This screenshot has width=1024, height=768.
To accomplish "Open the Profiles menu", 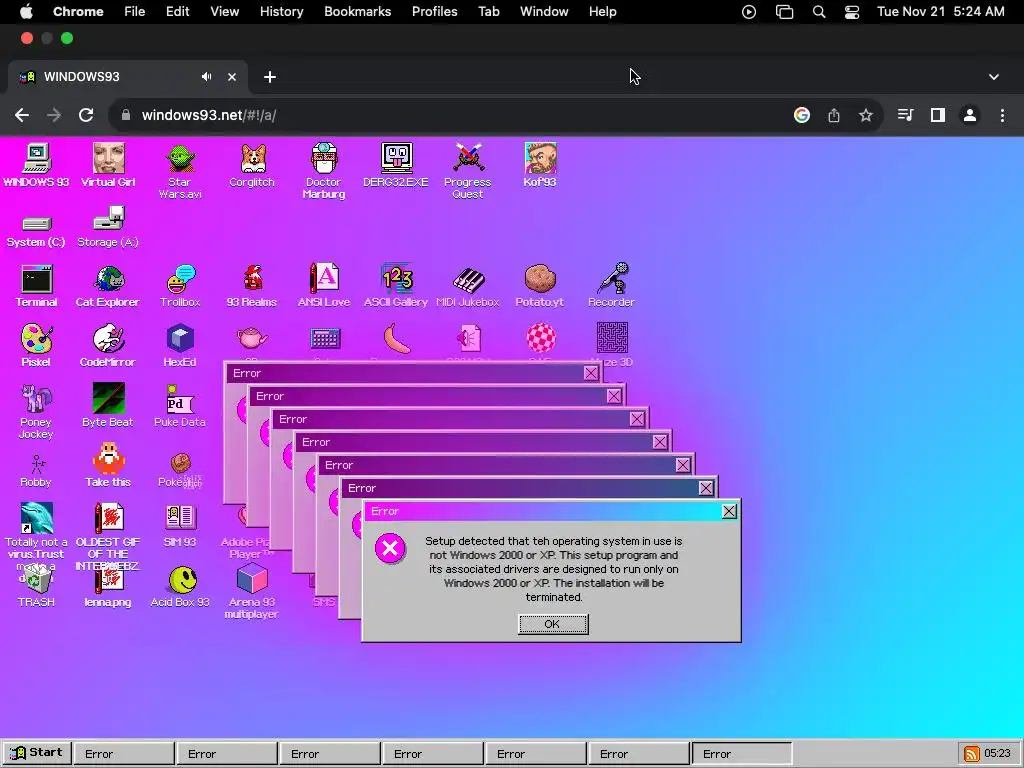I will (434, 12).
